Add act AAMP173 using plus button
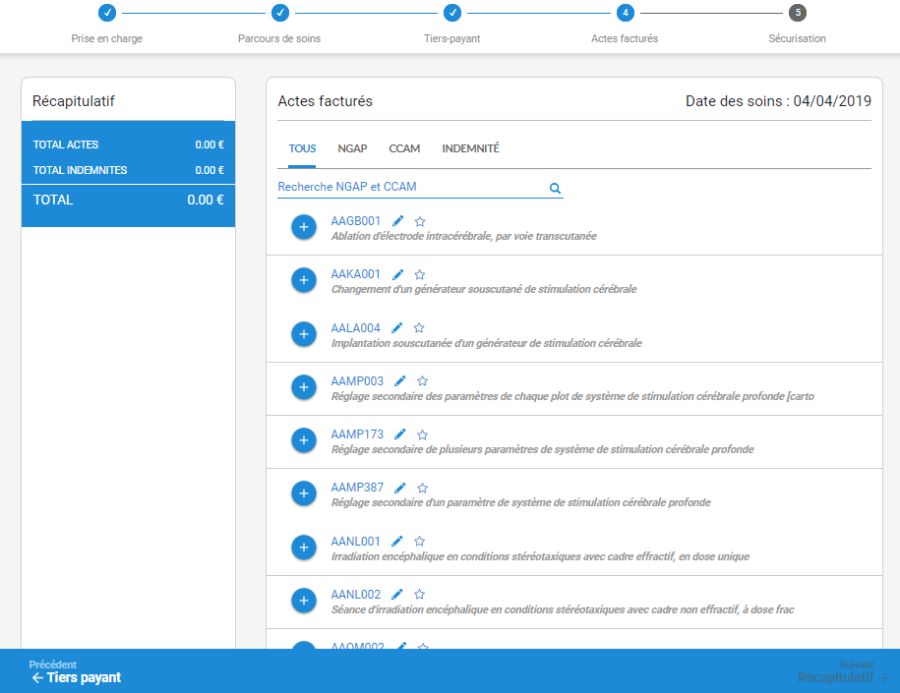Viewport: 900px width, 693px height. pyautogui.click(x=303, y=440)
